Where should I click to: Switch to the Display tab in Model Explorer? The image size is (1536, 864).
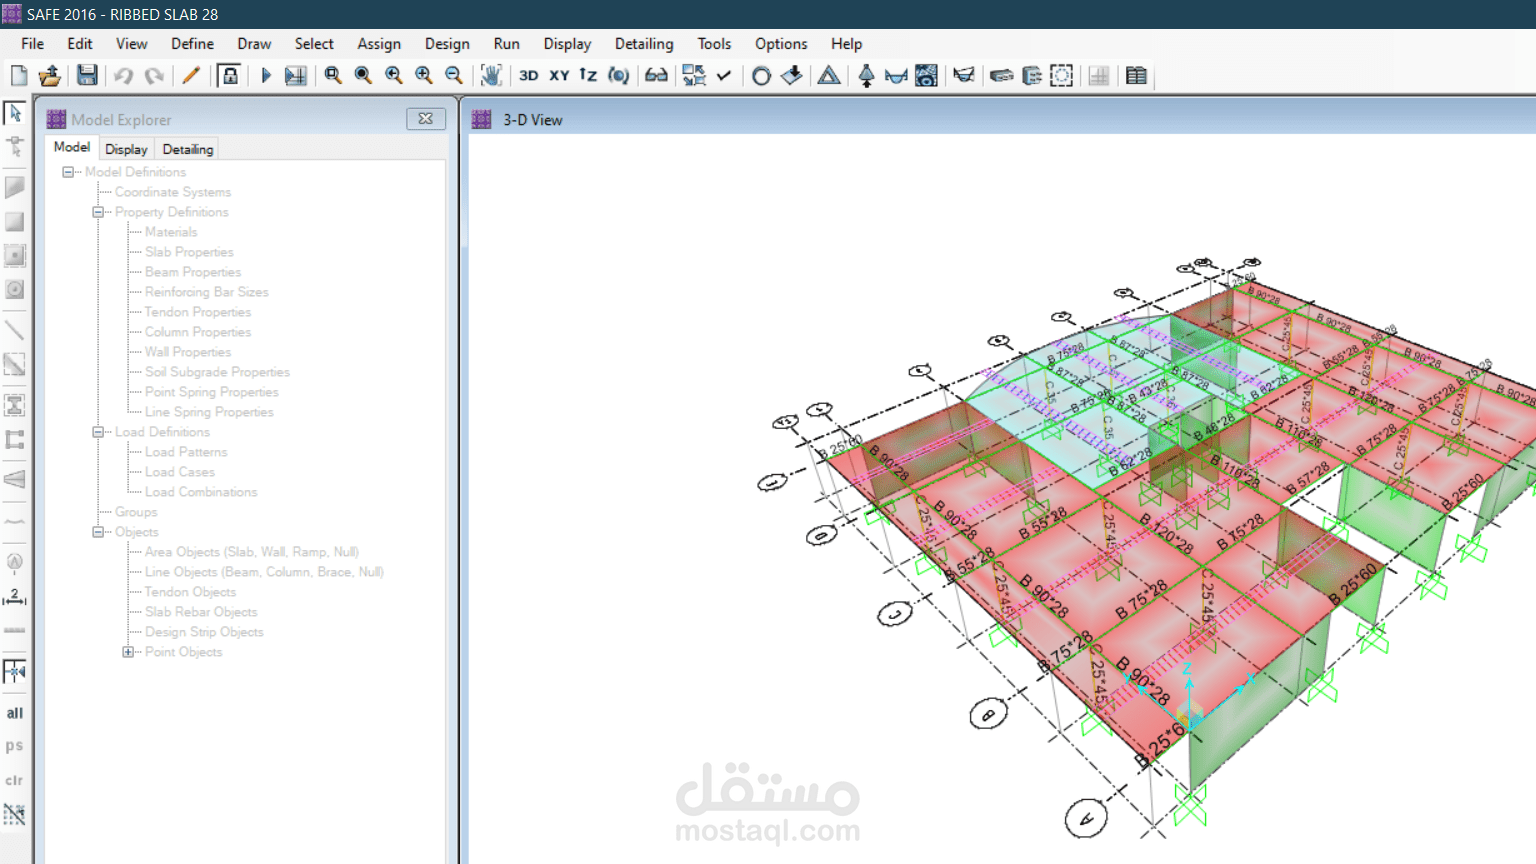point(126,149)
